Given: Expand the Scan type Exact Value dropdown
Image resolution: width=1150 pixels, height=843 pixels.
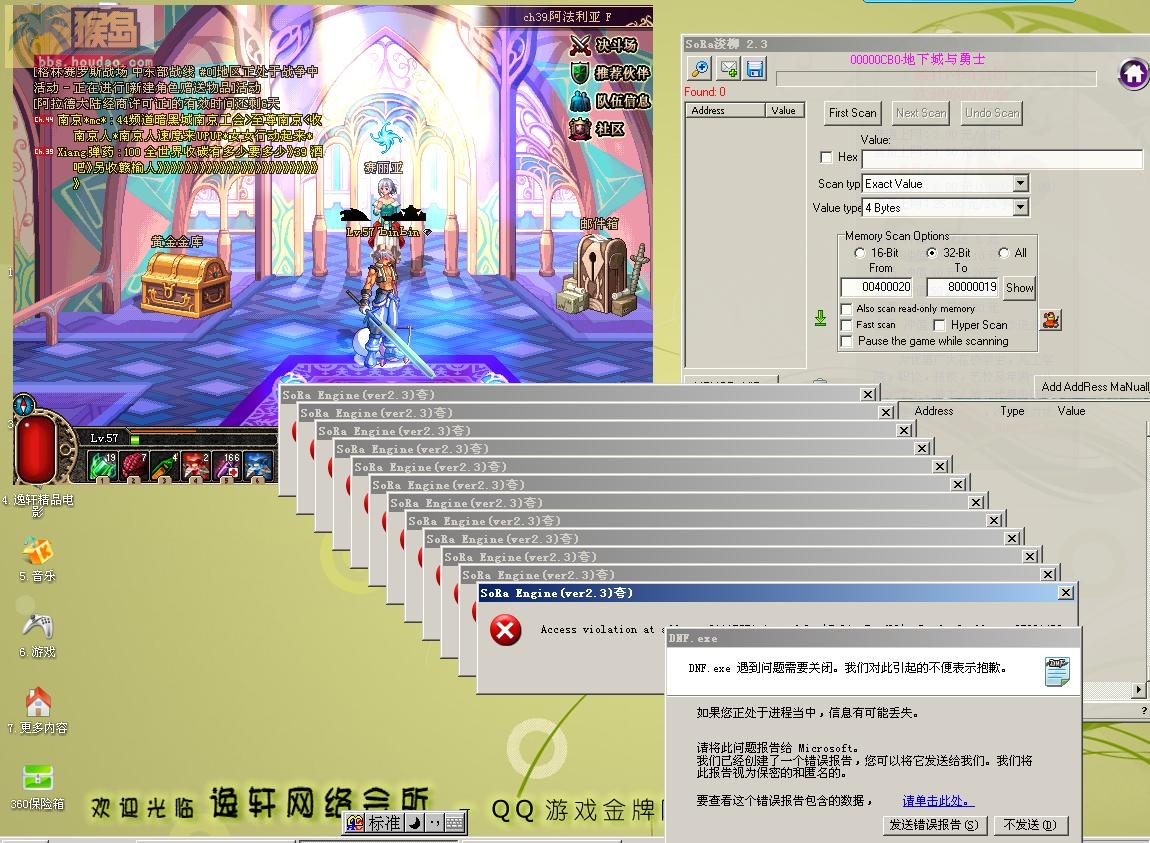Looking at the screenshot, I should coord(1020,183).
